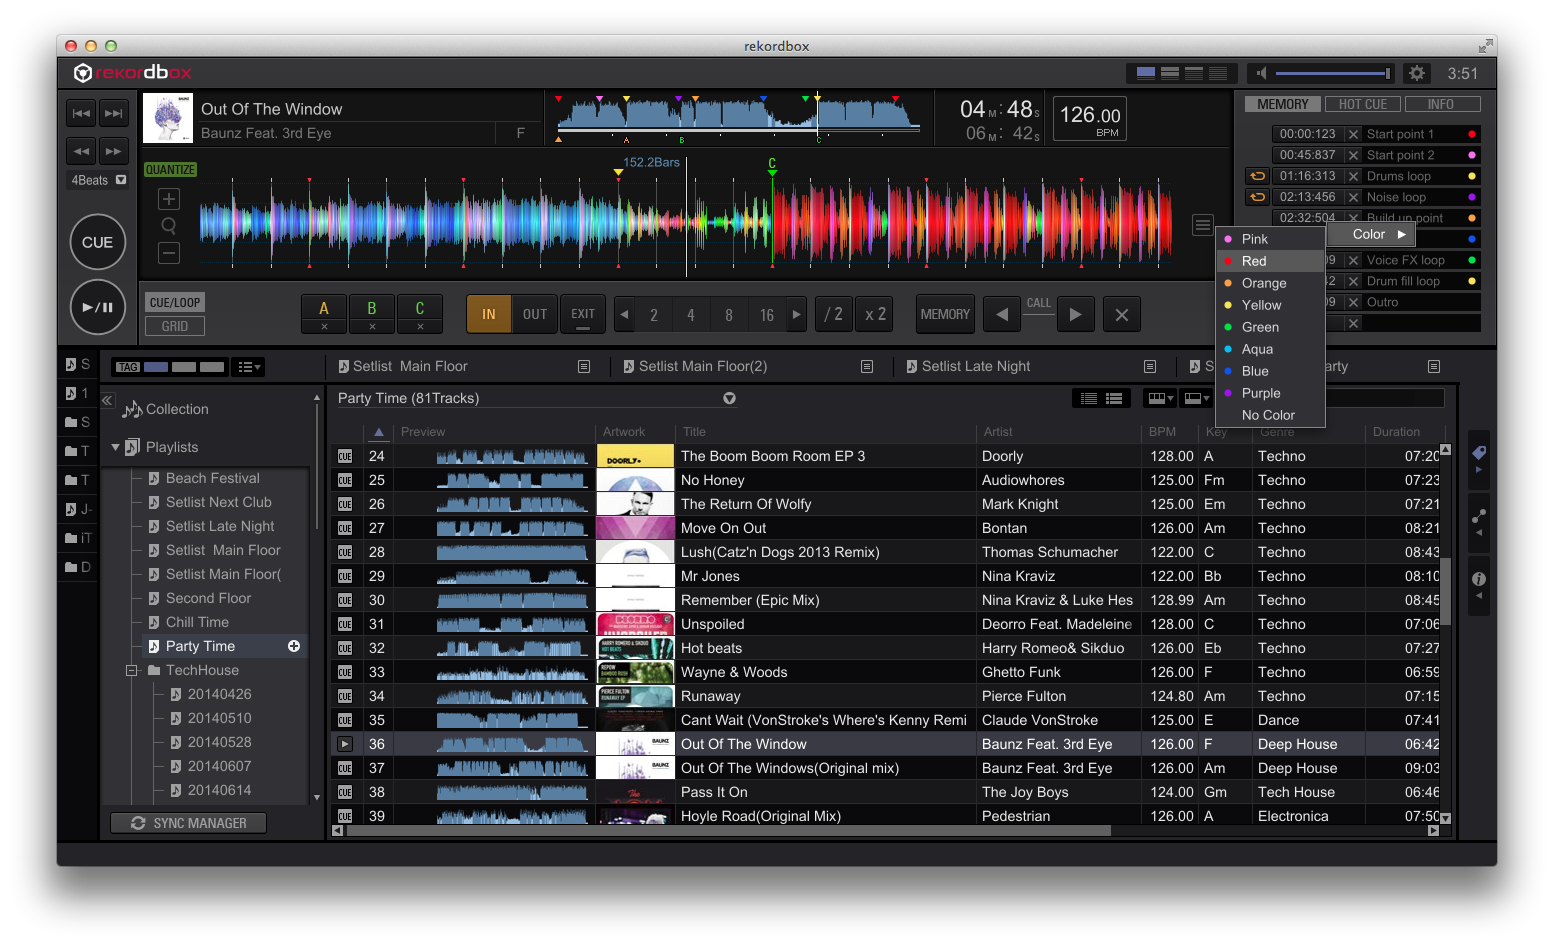
Task: Toggle the GRID mode button
Action: [175, 326]
